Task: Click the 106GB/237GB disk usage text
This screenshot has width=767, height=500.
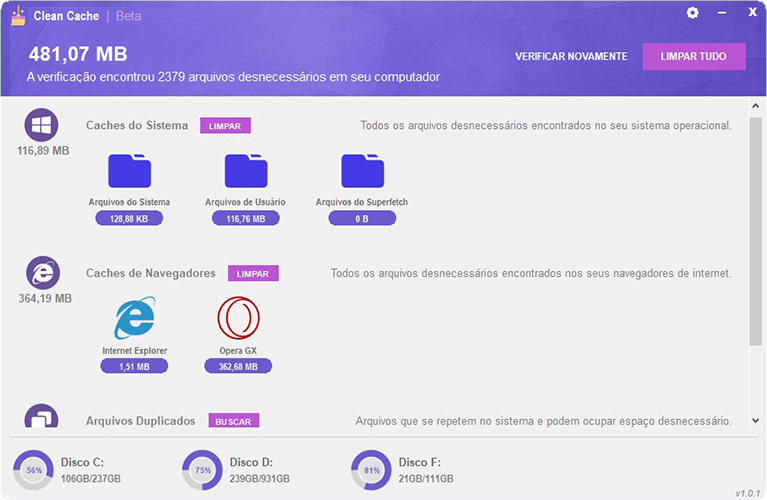Action: click(90, 478)
